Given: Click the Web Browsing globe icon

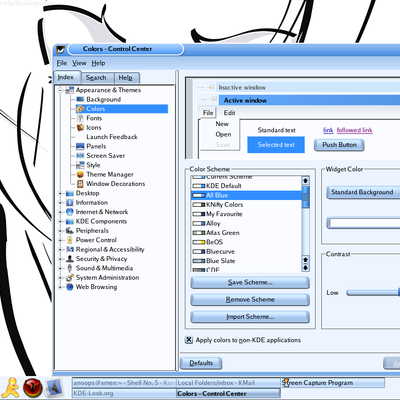Looking at the screenshot, I should (x=69, y=287).
